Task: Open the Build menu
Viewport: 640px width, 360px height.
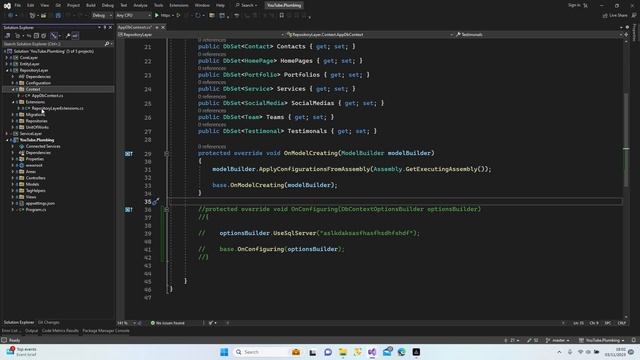Action: pyautogui.click(x=91, y=5)
